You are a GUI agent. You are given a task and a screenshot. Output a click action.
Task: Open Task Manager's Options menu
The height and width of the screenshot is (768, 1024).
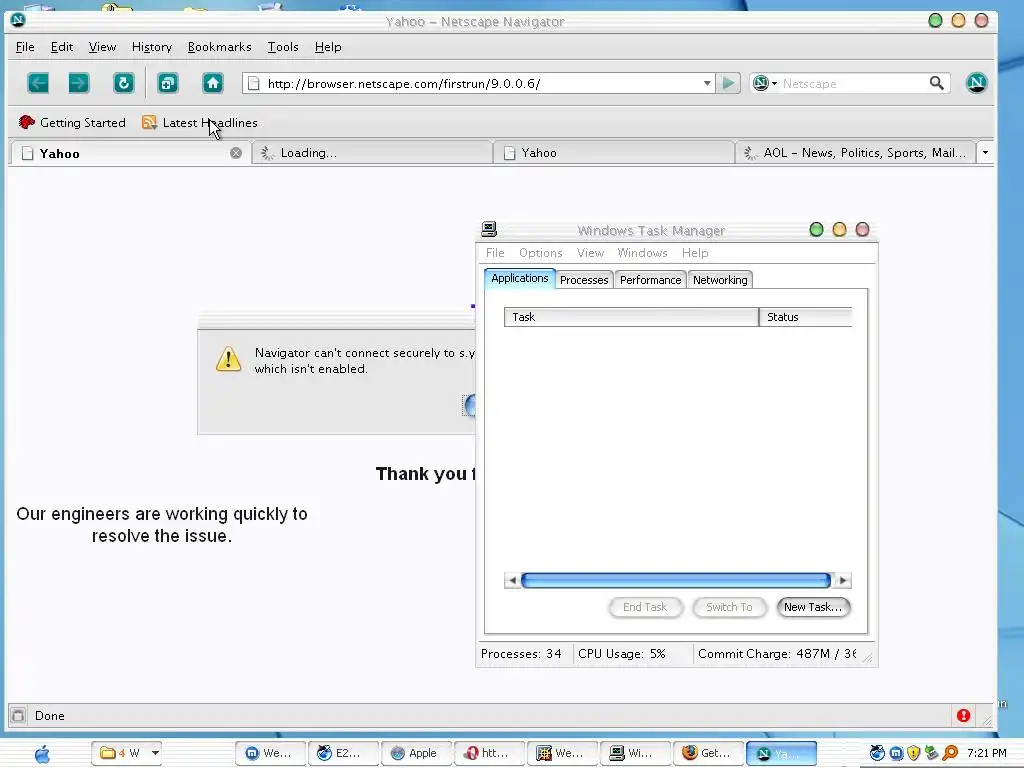[540, 253]
